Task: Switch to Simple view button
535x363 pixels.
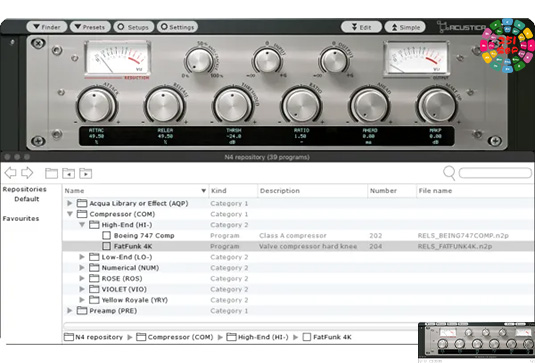Action: [x=405, y=27]
